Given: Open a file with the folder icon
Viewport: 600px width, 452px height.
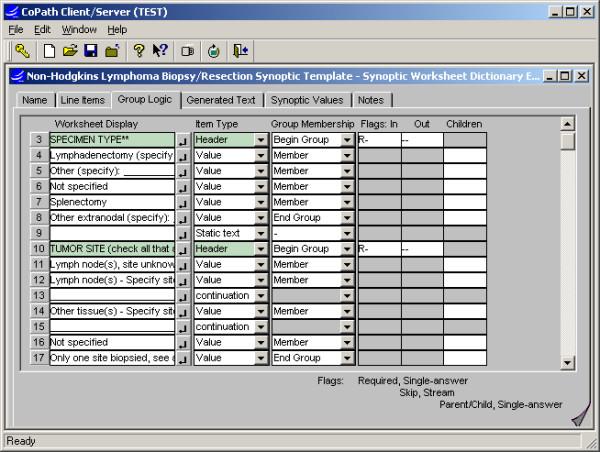Looking at the screenshot, I should click(x=70, y=50).
